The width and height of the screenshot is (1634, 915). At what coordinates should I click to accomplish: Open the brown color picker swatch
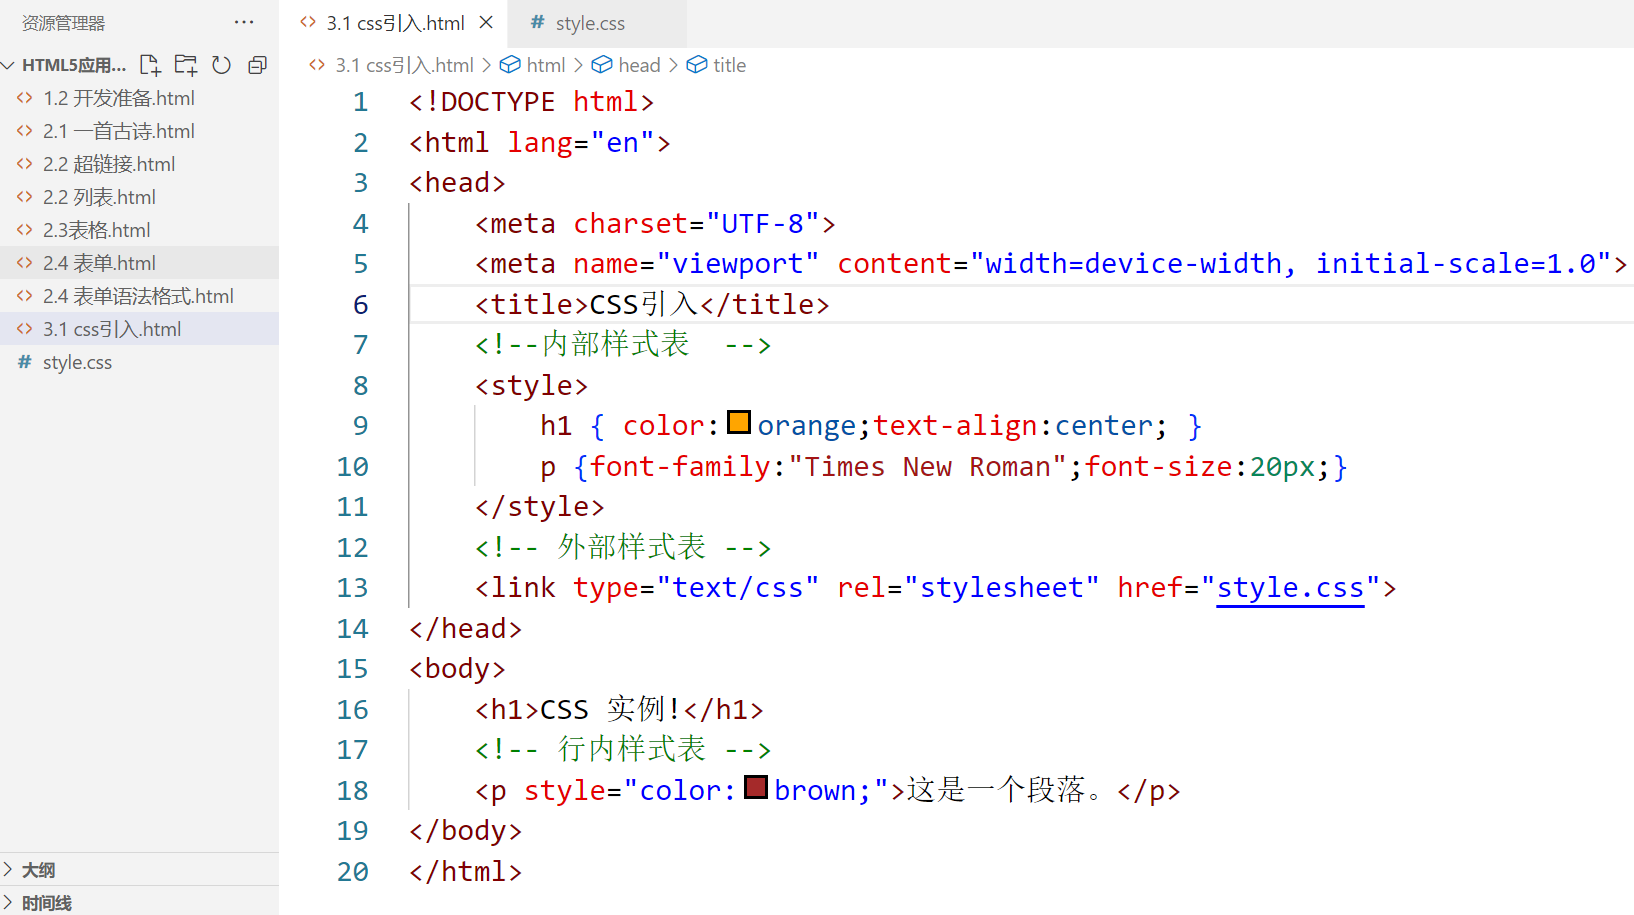[756, 787]
